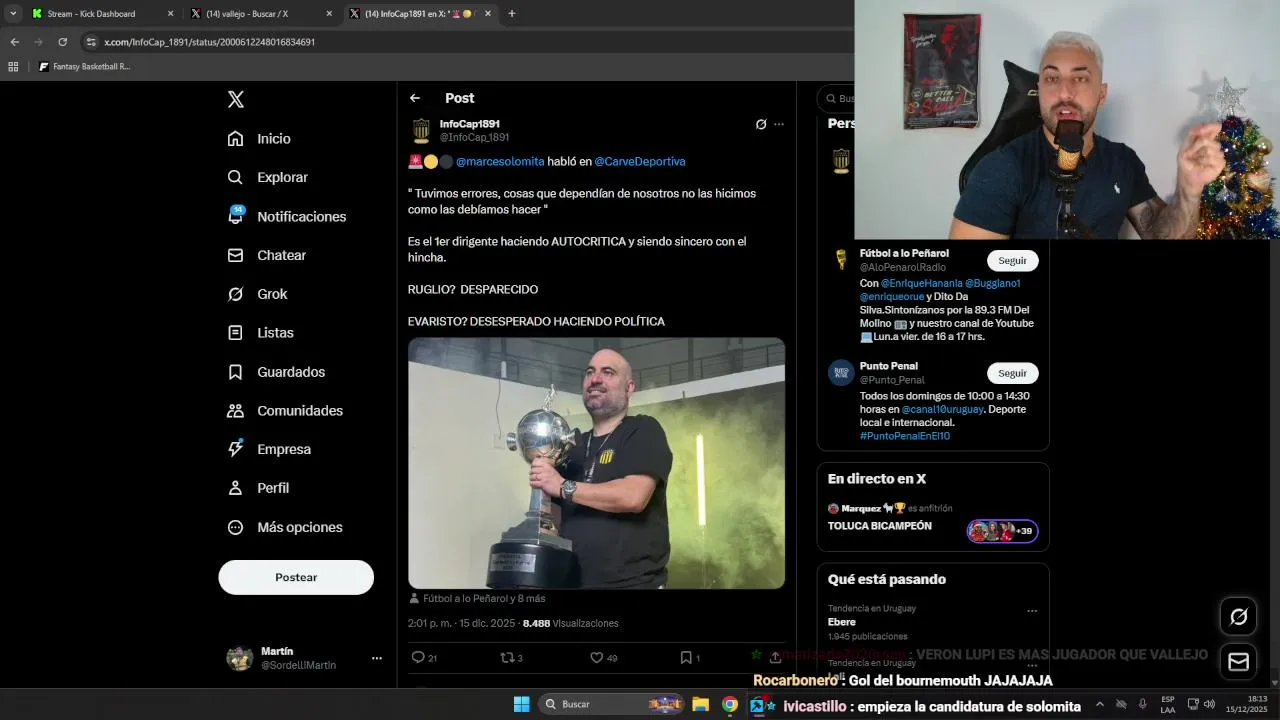
Task: Open Perfil page
Action: tap(258, 488)
